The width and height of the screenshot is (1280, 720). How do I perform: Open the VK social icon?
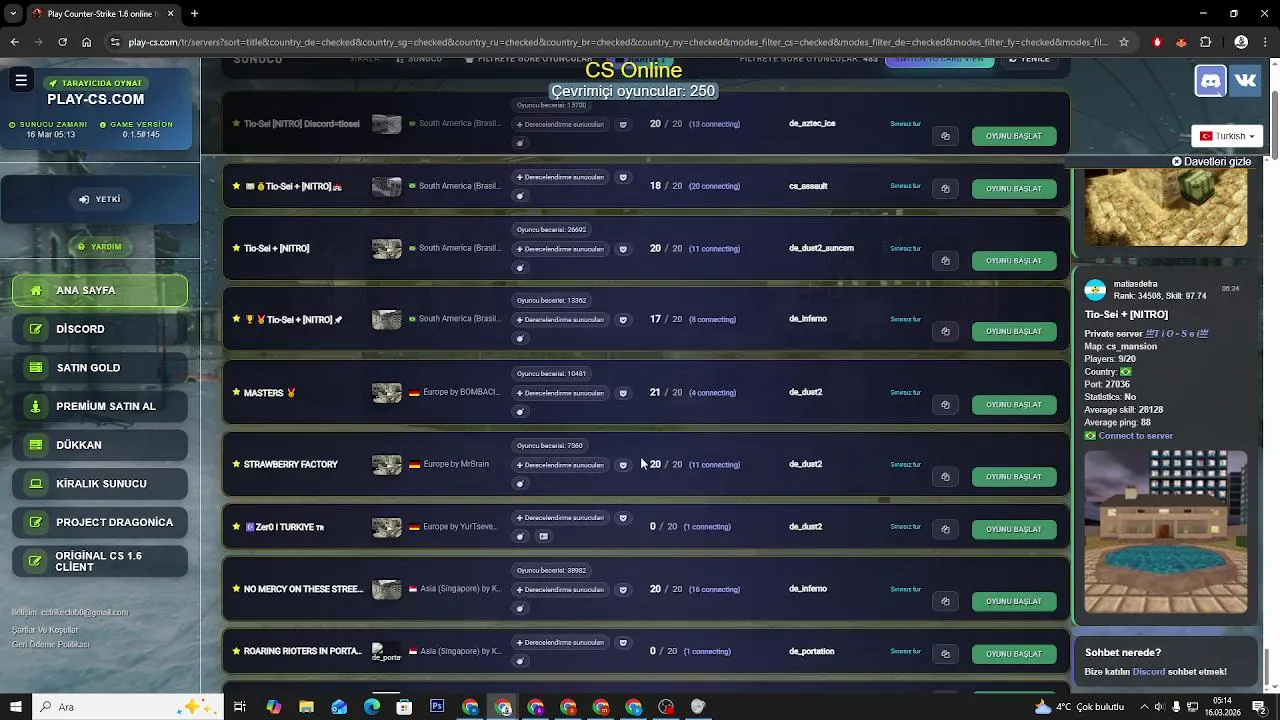pos(1246,80)
